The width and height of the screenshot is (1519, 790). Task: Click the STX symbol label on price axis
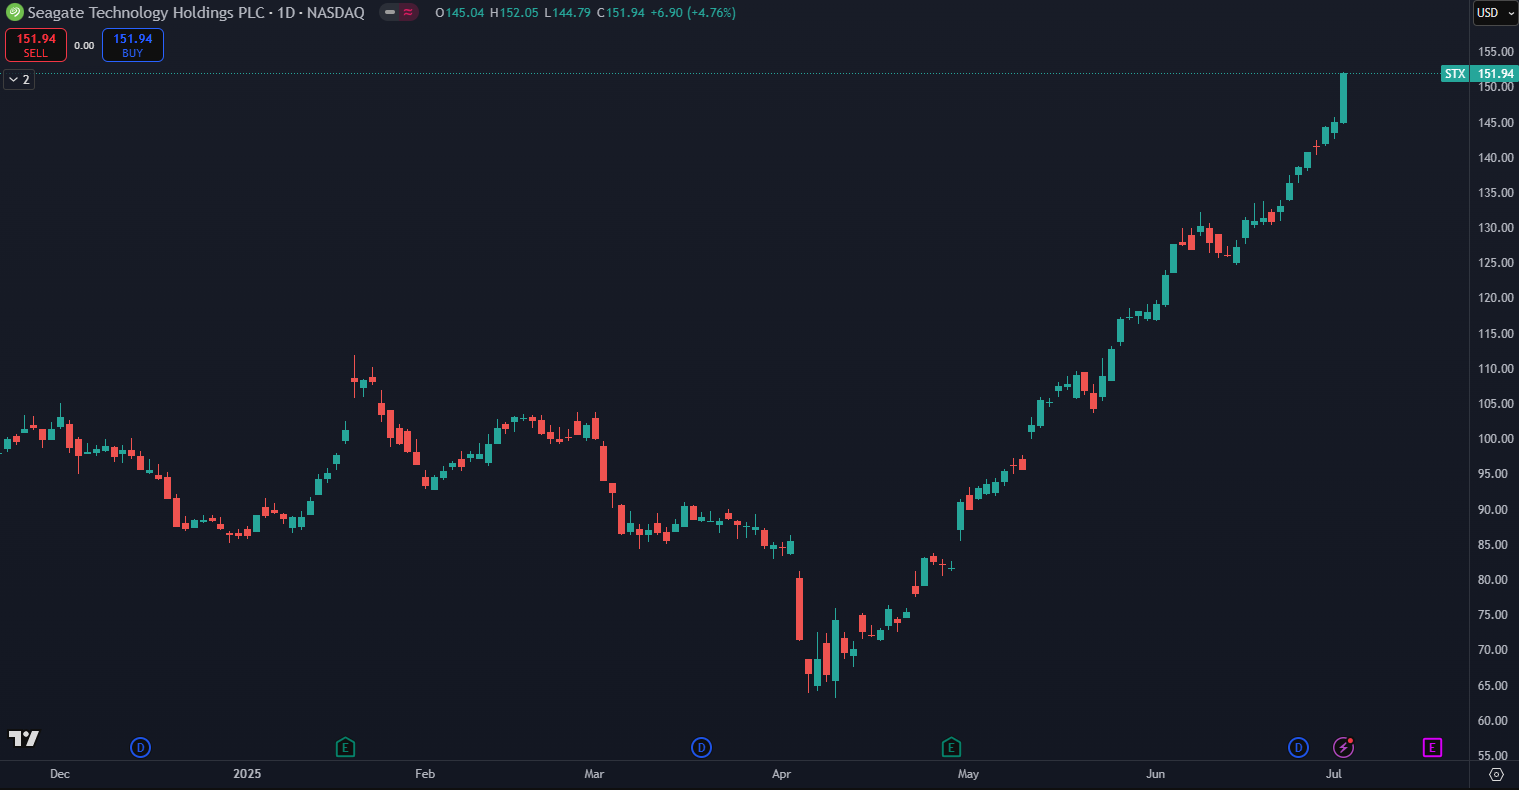tap(1454, 73)
